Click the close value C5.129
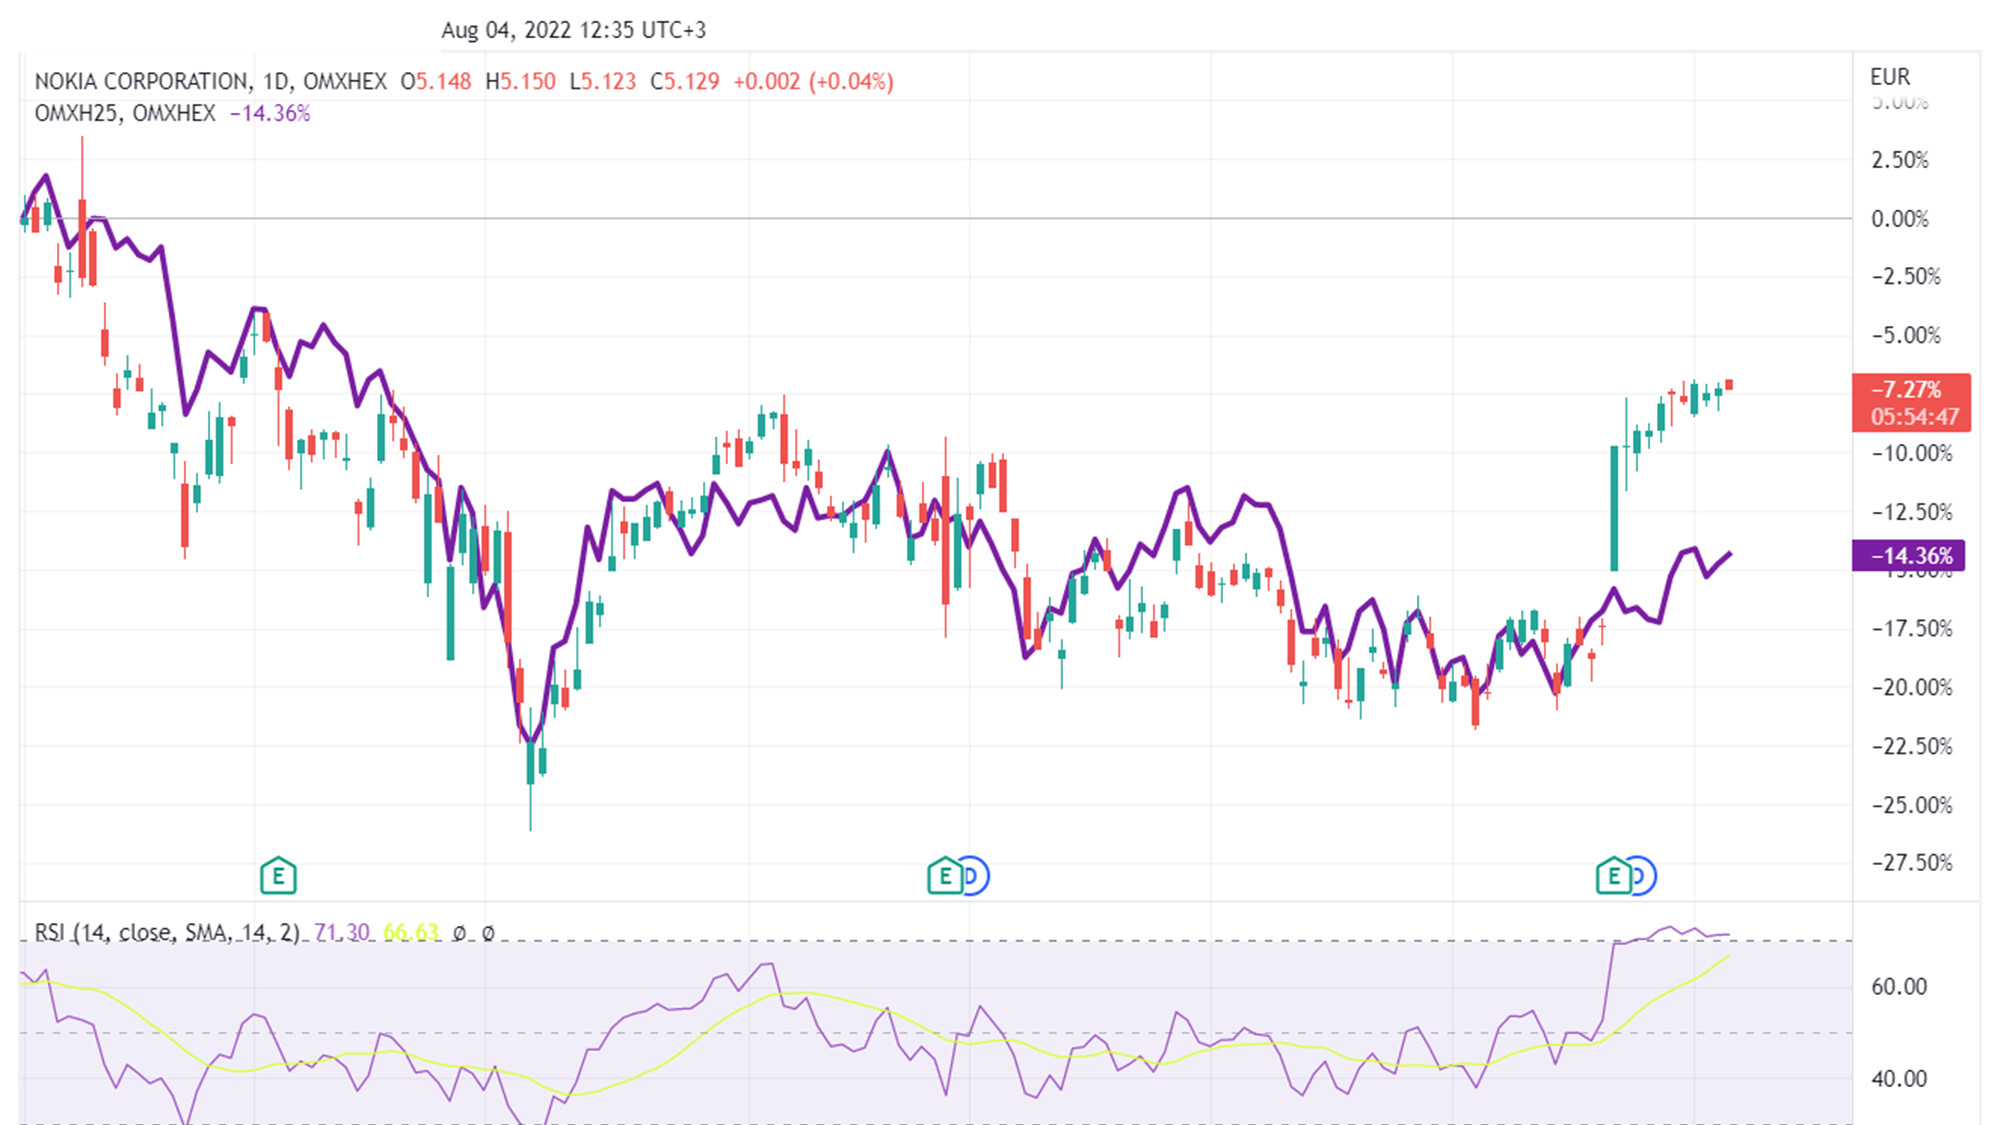2000x1125 pixels. click(x=685, y=81)
